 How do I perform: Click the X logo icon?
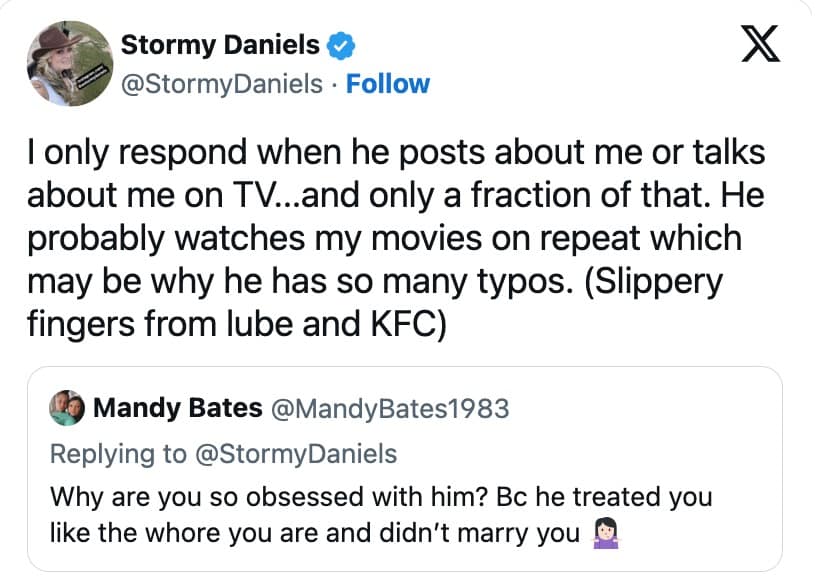(759, 47)
